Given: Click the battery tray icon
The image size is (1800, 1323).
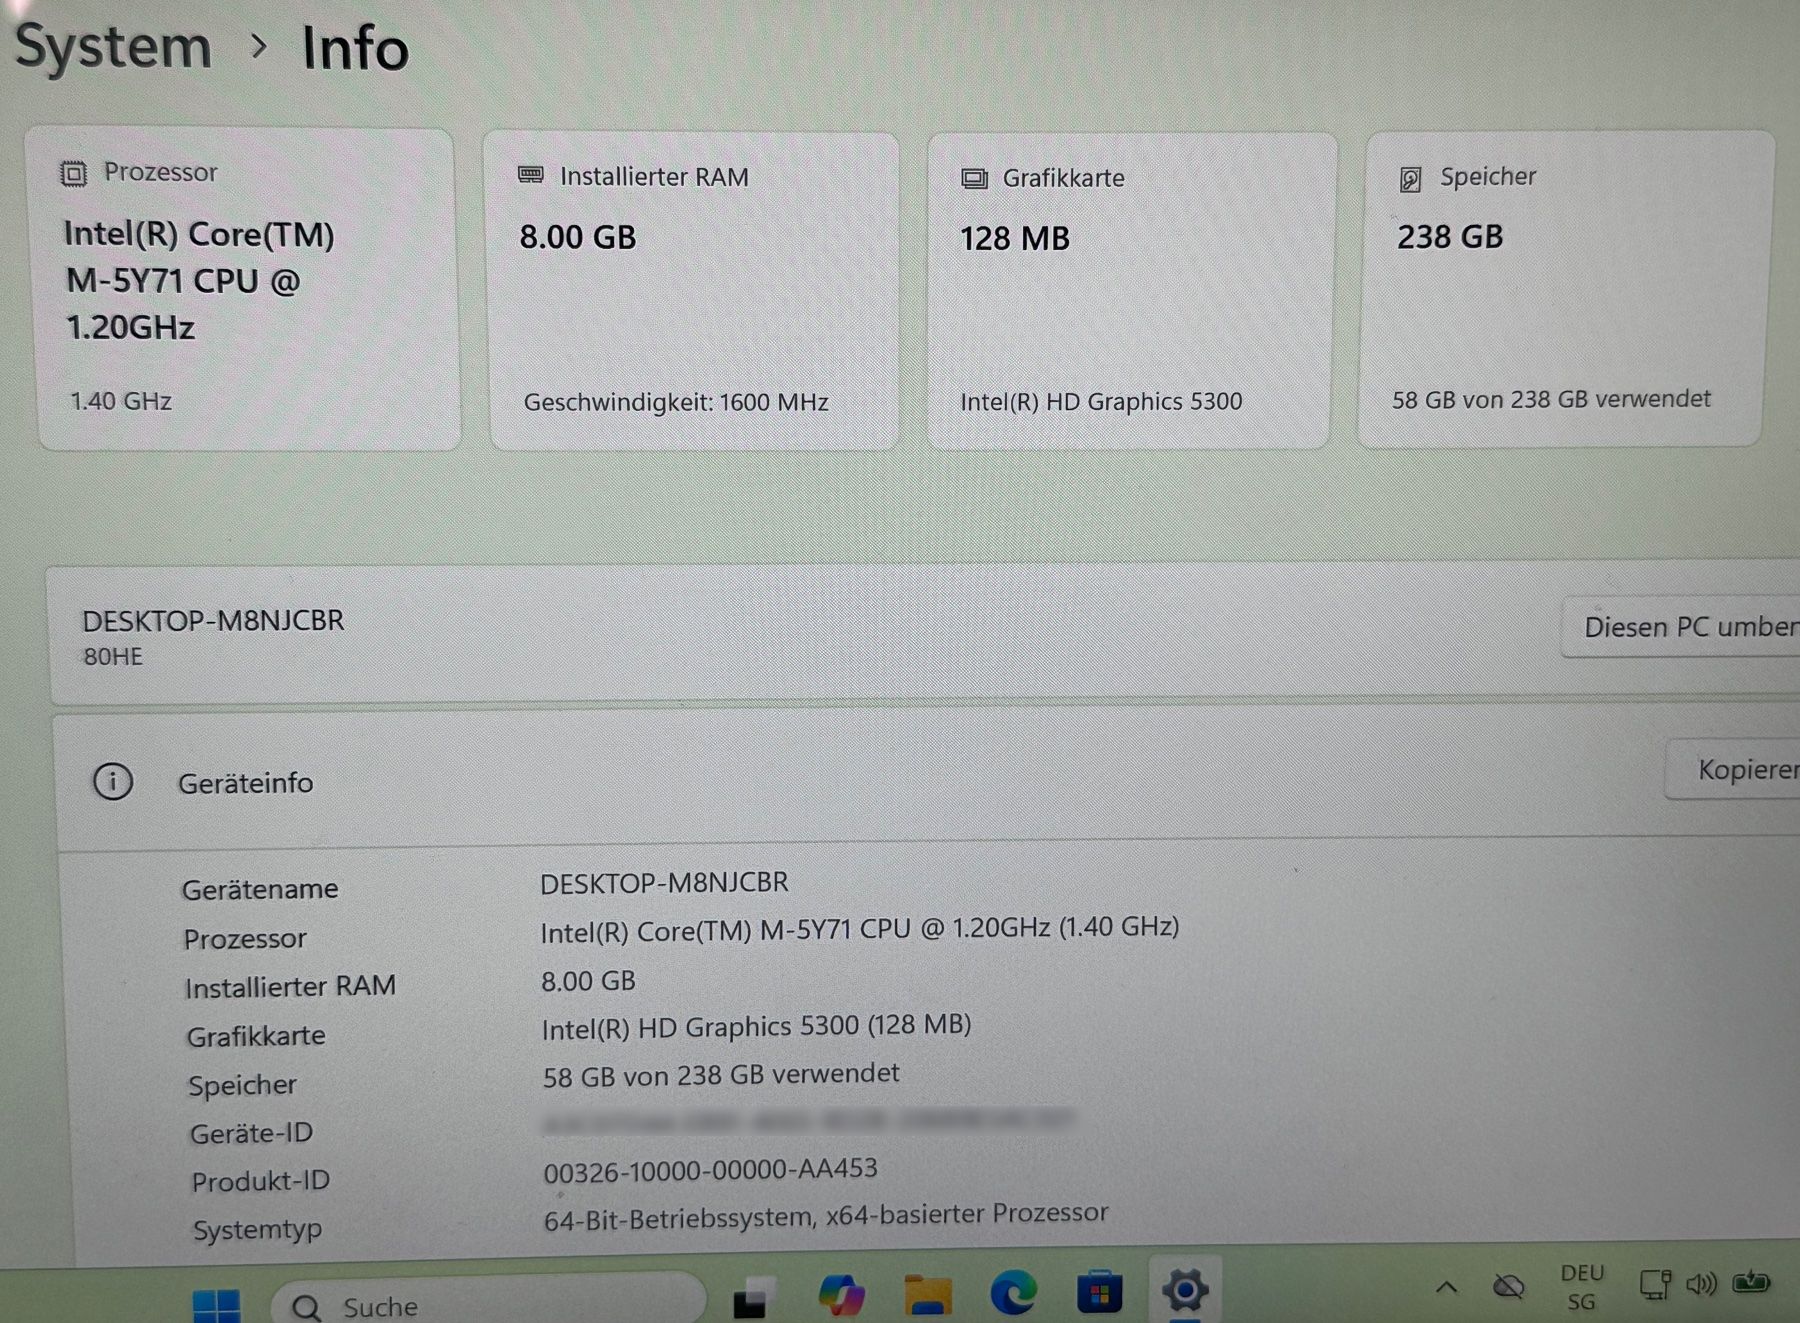Looking at the screenshot, I should pyautogui.click(x=1751, y=1281).
